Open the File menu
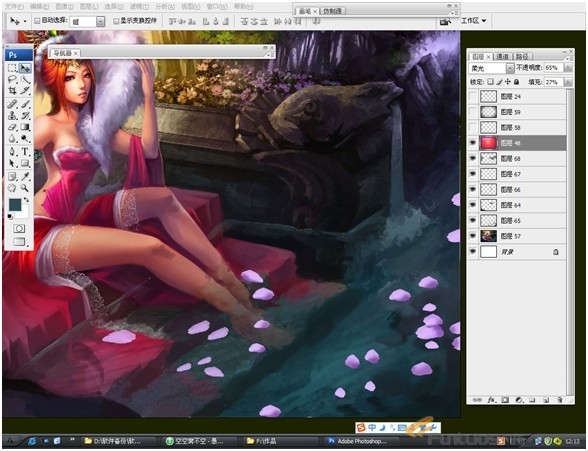Image resolution: width=588 pixels, height=451 pixels. (x=14, y=7)
